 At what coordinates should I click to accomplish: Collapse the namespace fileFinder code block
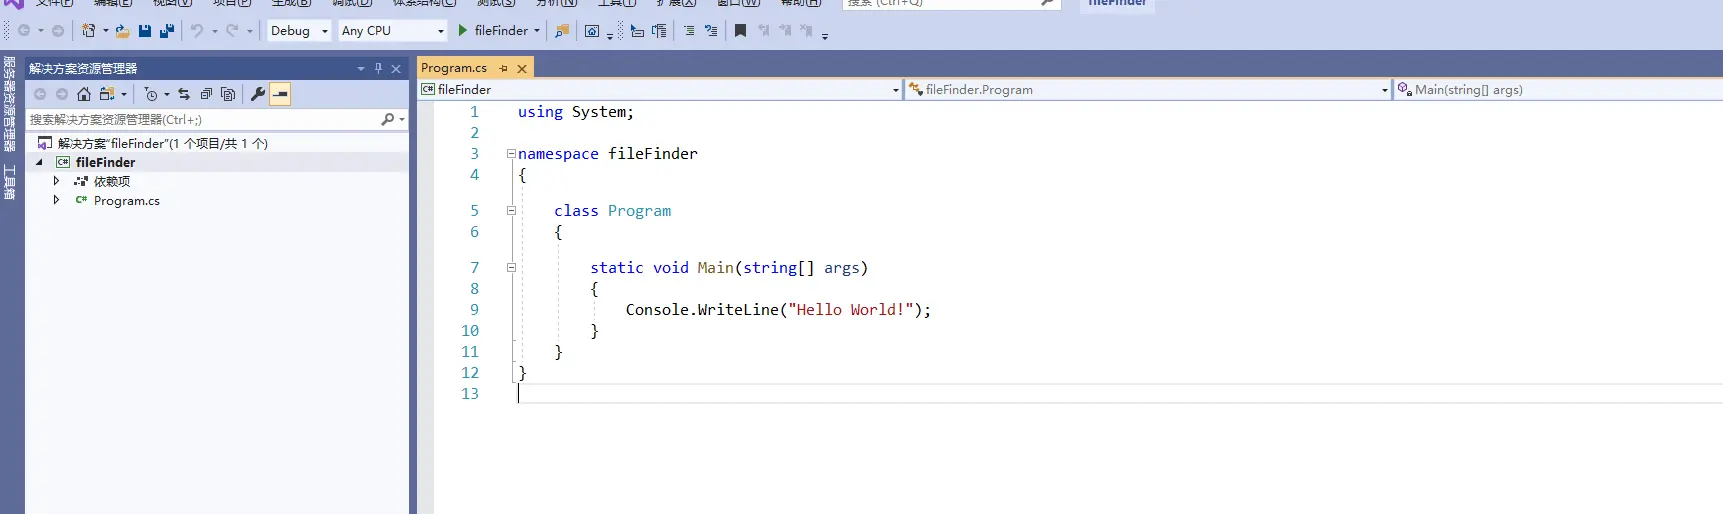(511, 154)
